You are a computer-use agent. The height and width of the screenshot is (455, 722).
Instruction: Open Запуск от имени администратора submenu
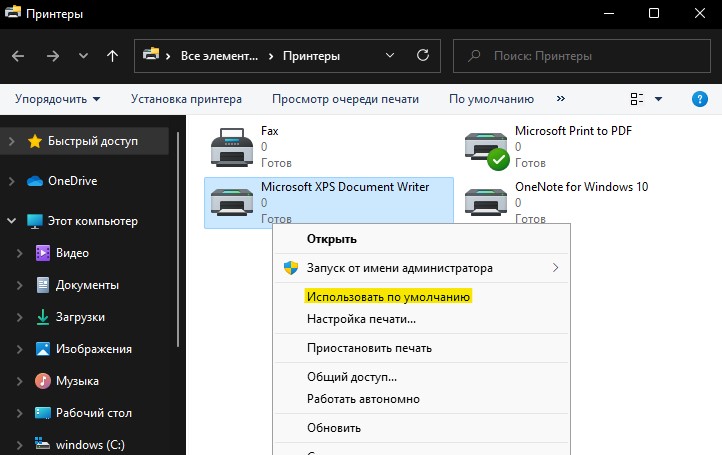point(421,268)
